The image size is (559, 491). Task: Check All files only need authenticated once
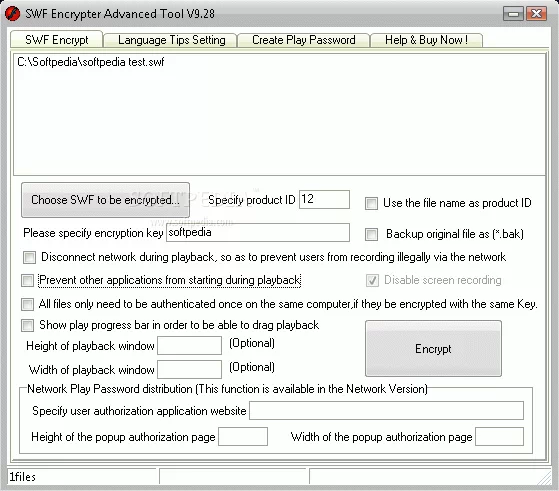[x=27, y=304]
